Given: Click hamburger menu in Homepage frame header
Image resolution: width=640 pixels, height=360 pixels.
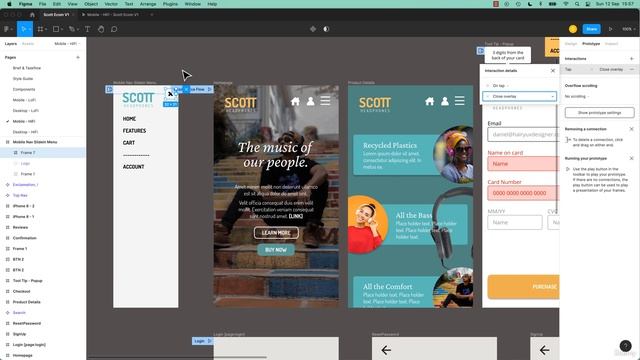Looking at the screenshot, I should [325, 100].
